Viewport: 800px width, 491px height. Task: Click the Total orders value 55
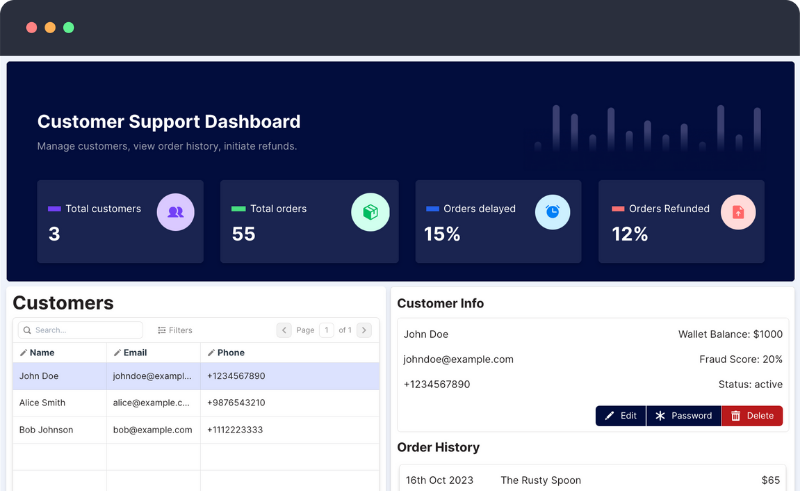243,234
